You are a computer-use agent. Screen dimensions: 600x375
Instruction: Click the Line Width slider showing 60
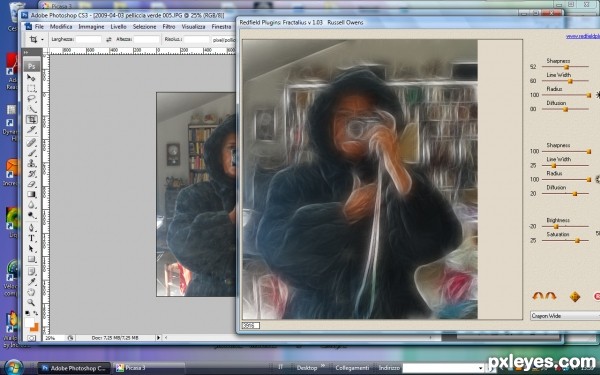(565, 81)
